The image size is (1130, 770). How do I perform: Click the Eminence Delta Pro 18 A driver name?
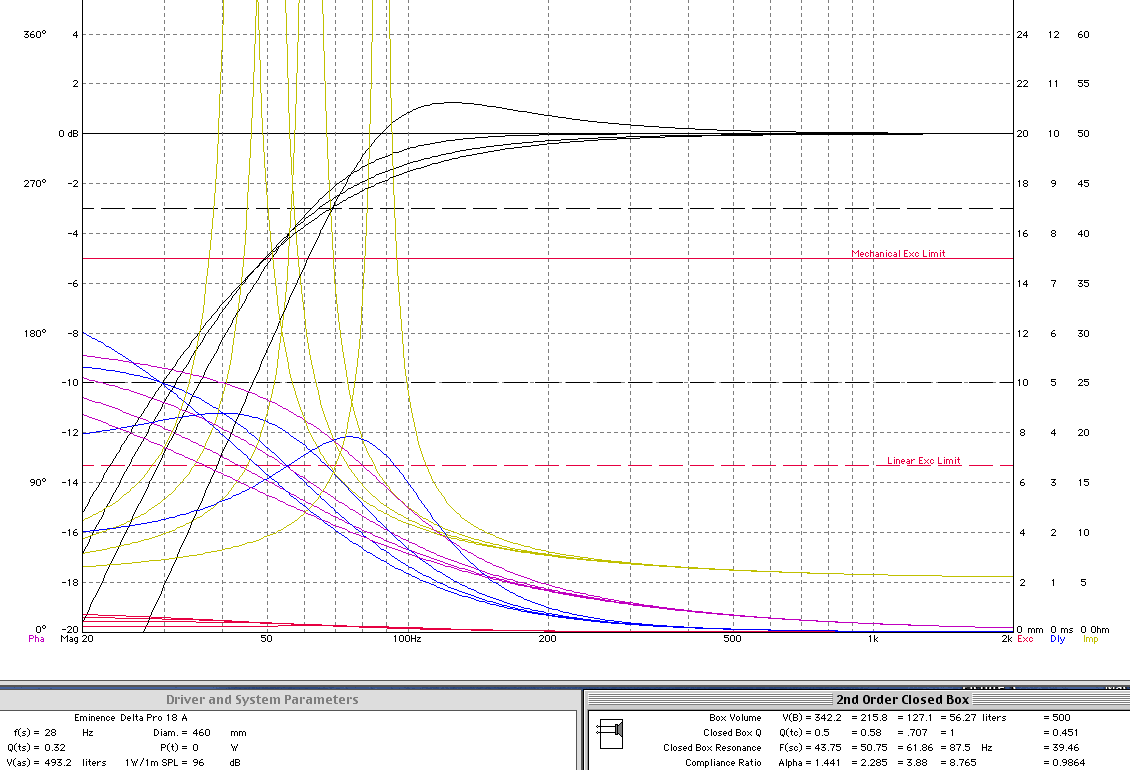coord(130,717)
